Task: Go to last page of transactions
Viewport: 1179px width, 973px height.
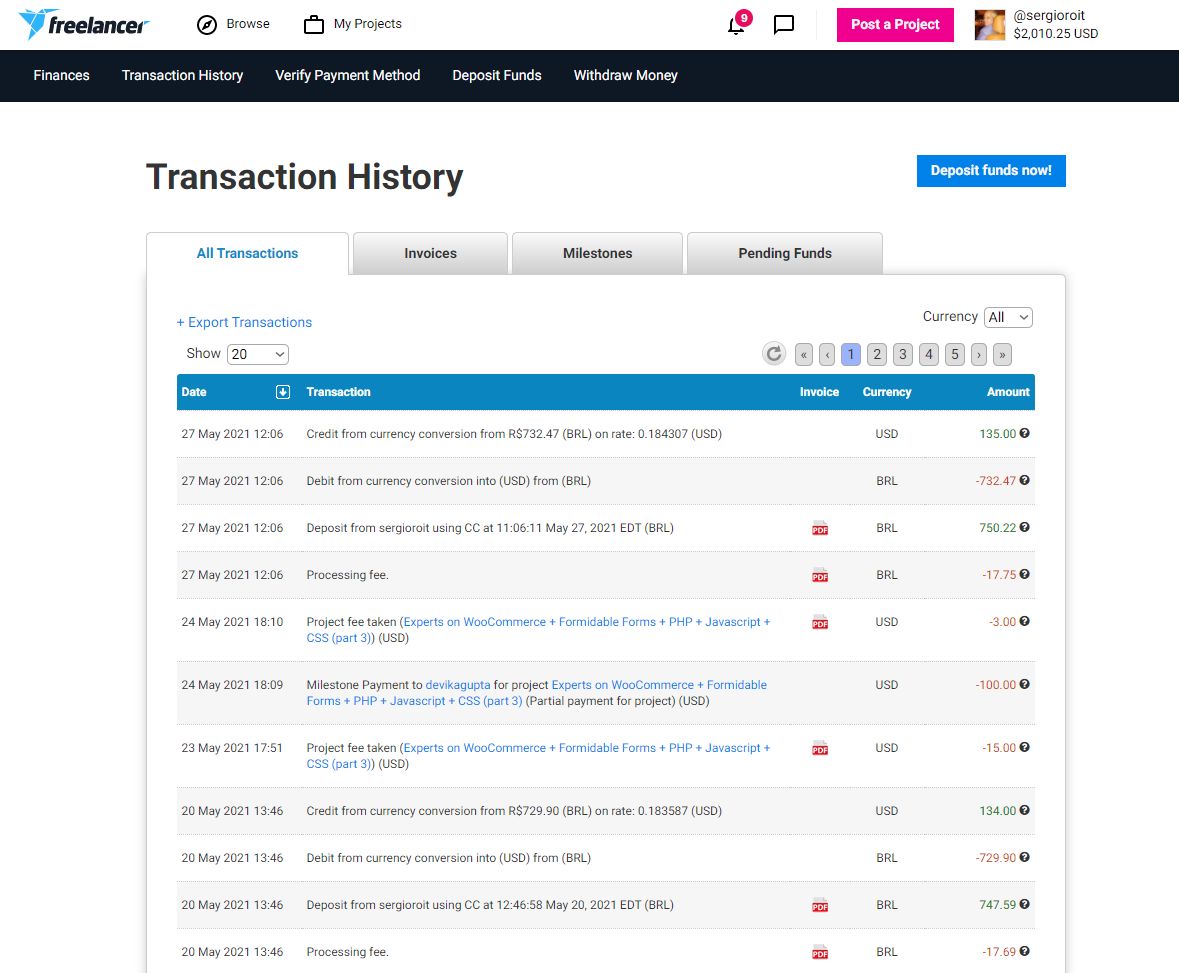Action: pyautogui.click(x=1002, y=354)
